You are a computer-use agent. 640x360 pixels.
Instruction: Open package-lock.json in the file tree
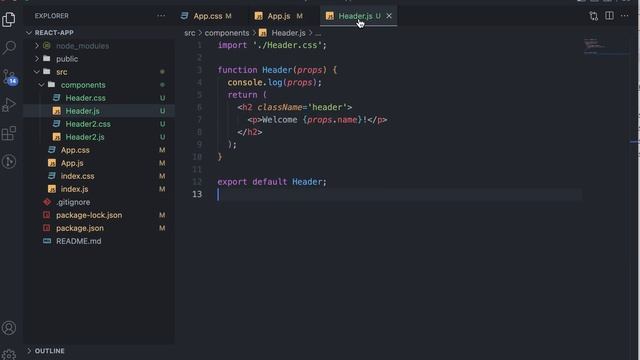(x=89, y=215)
